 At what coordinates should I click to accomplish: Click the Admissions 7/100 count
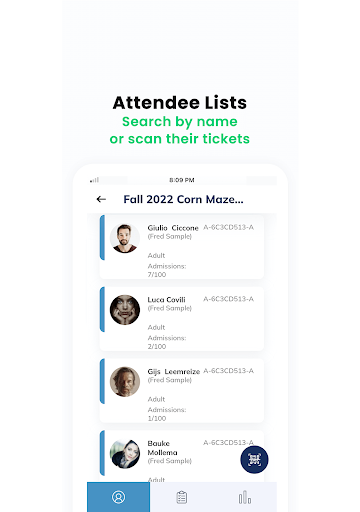coord(167,270)
